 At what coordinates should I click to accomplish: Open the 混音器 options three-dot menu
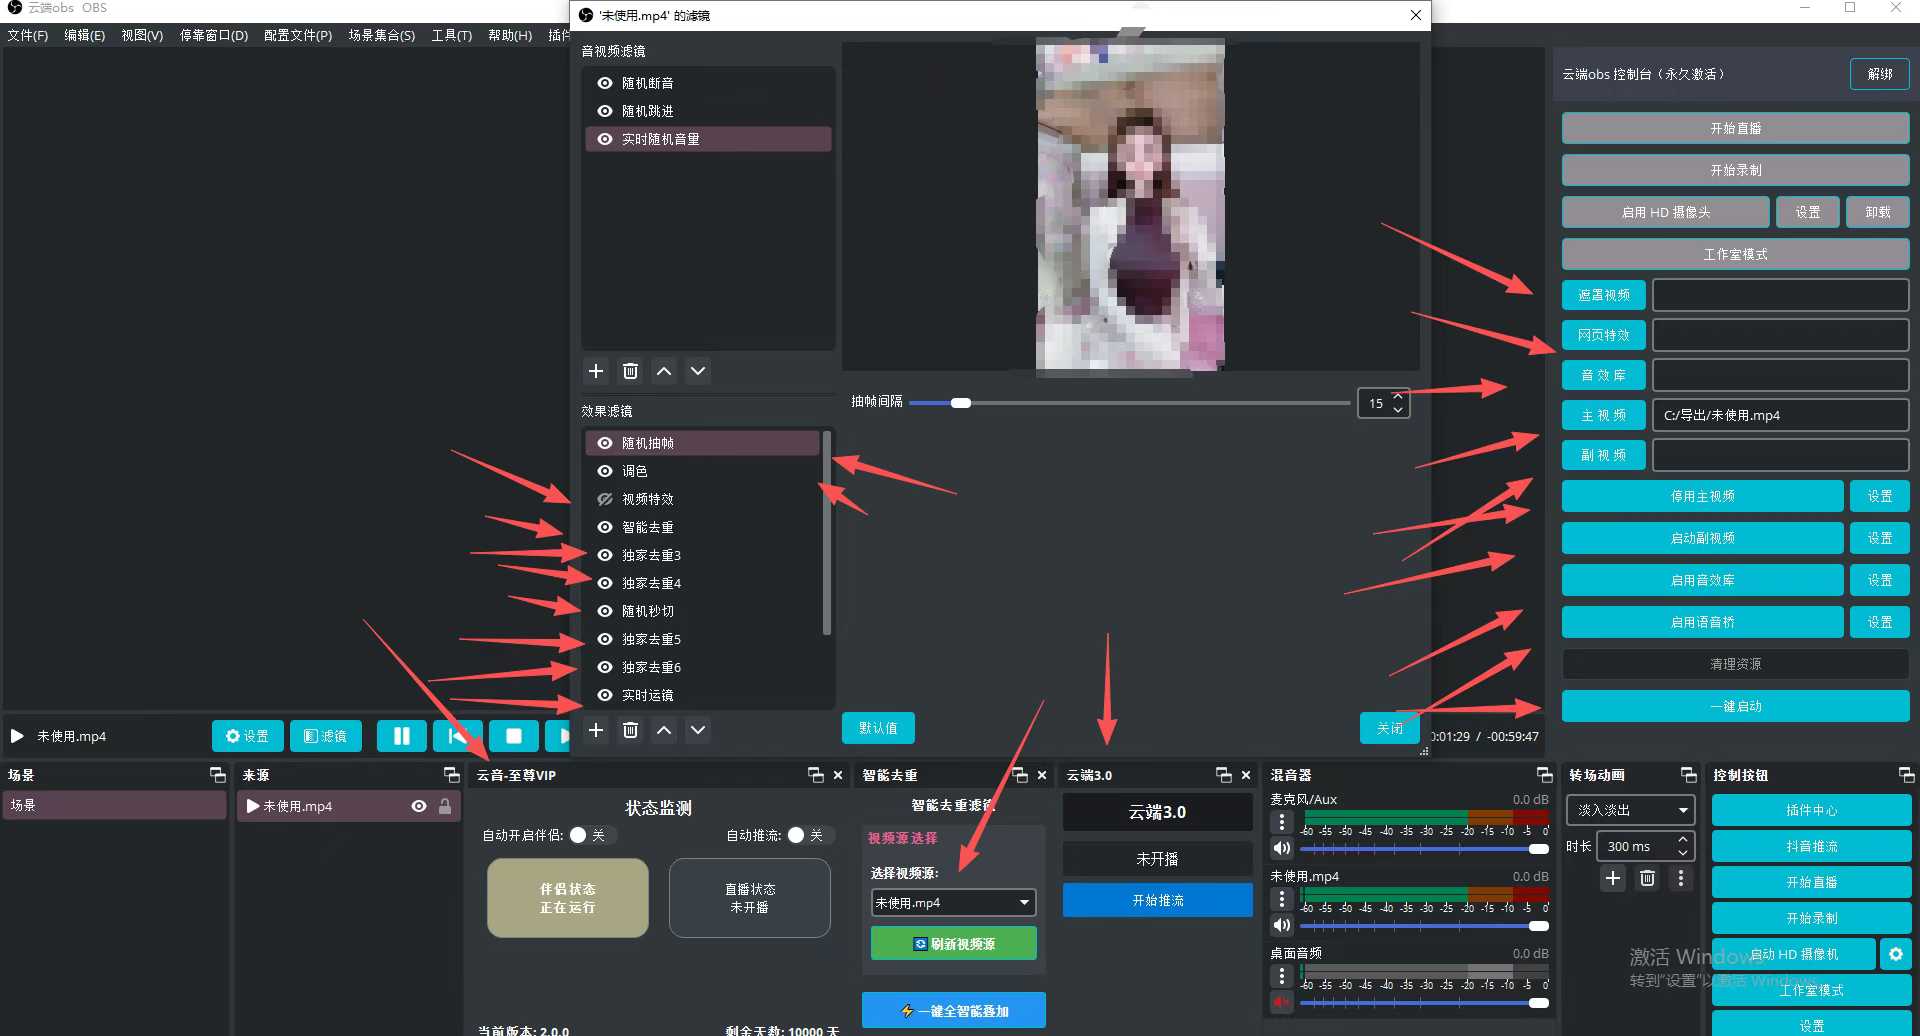point(1281,822)
